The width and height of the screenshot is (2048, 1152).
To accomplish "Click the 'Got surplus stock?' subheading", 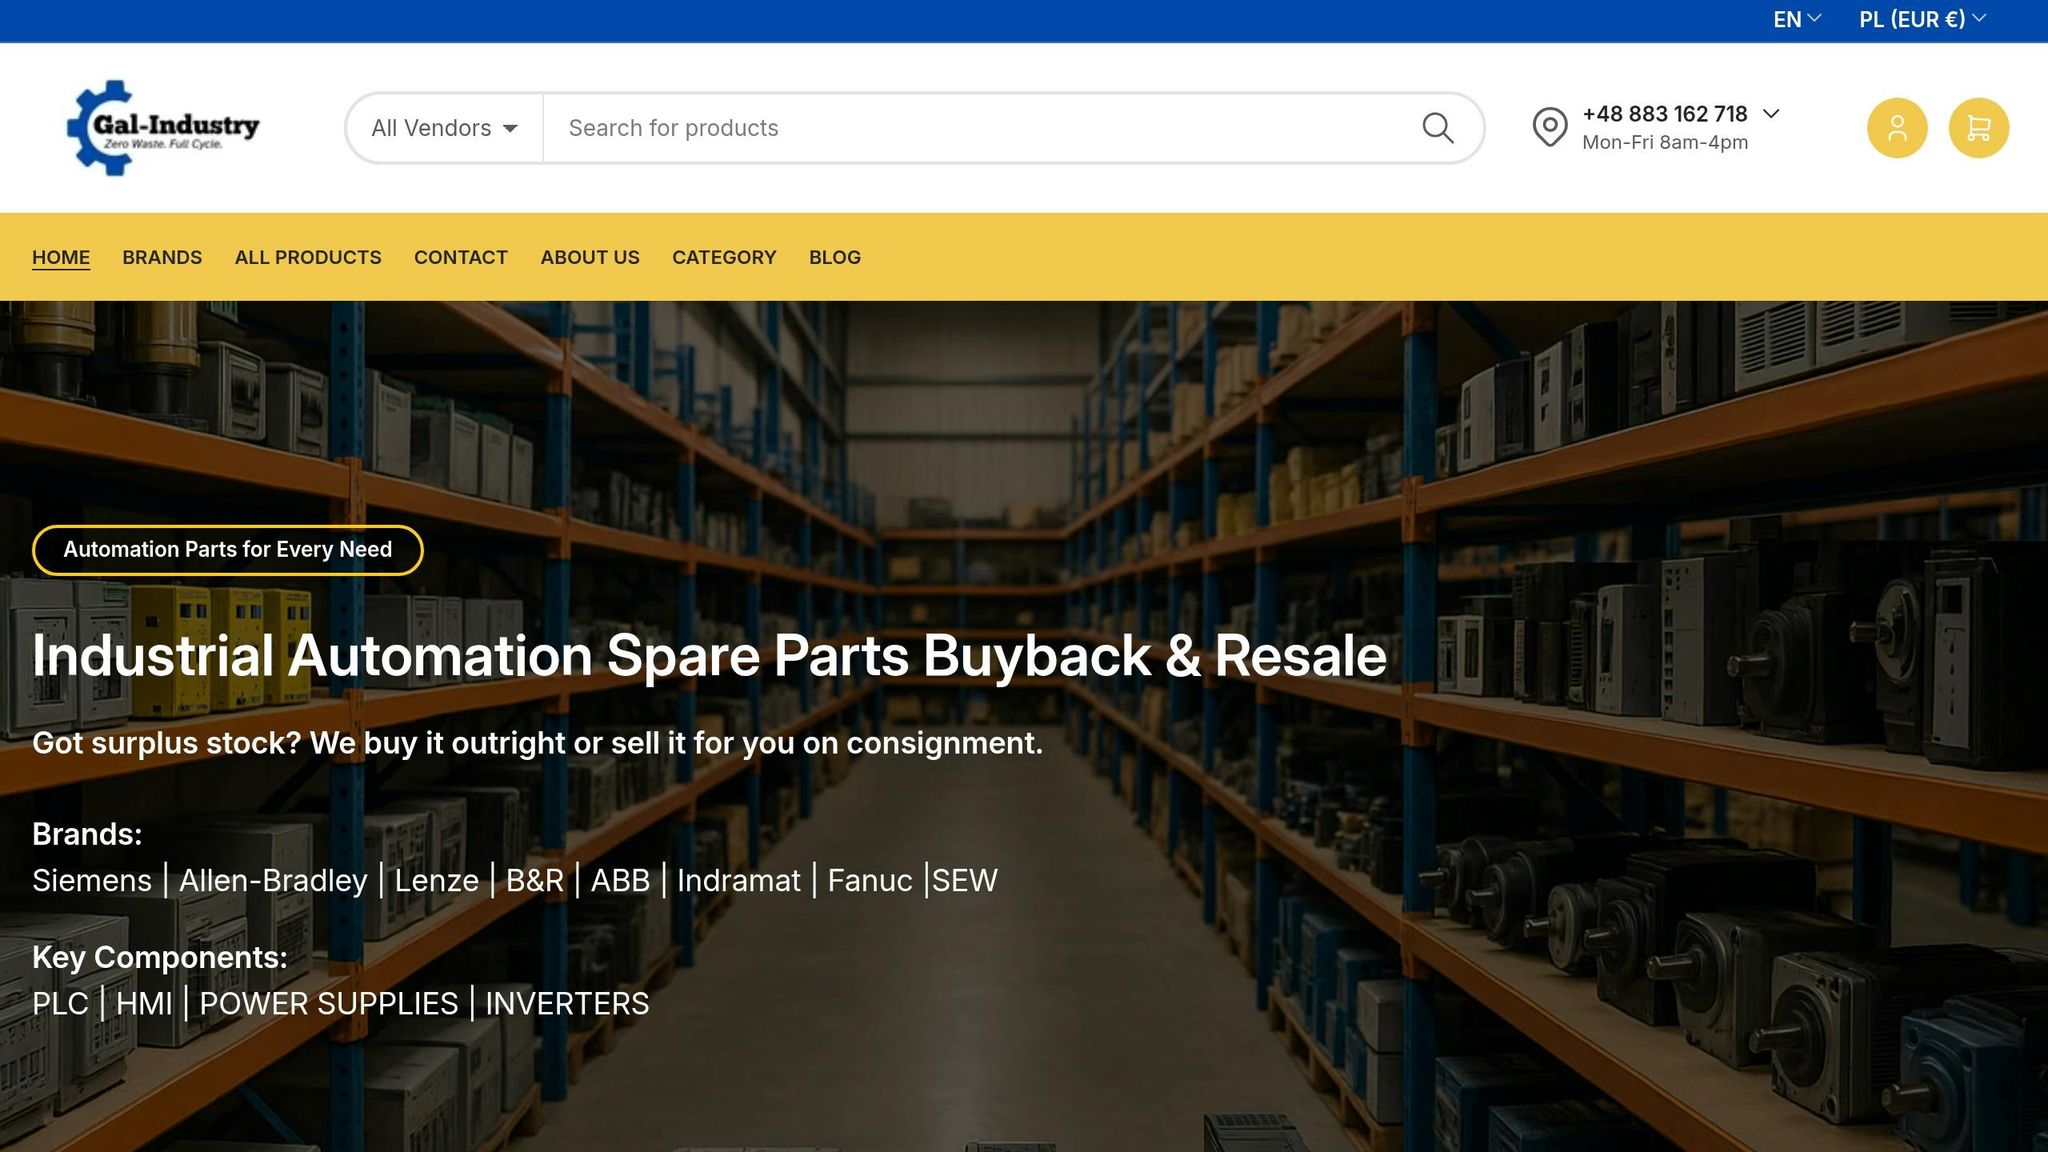I will coord(537,743).
